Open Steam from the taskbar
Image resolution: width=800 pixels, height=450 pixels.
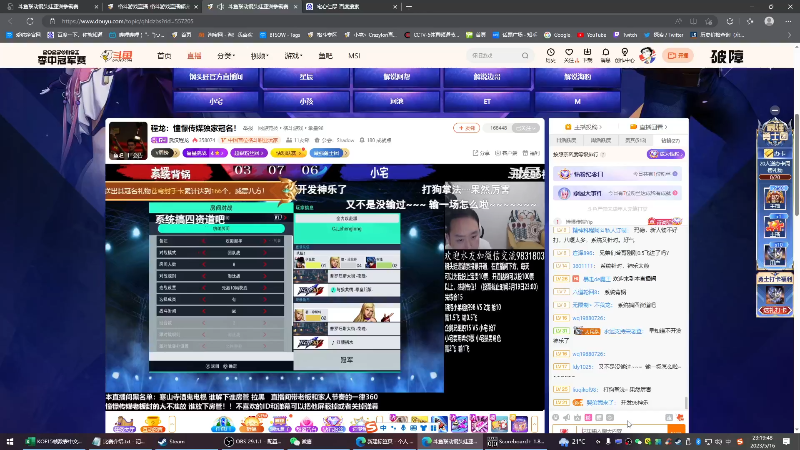[x=171, y=442]
